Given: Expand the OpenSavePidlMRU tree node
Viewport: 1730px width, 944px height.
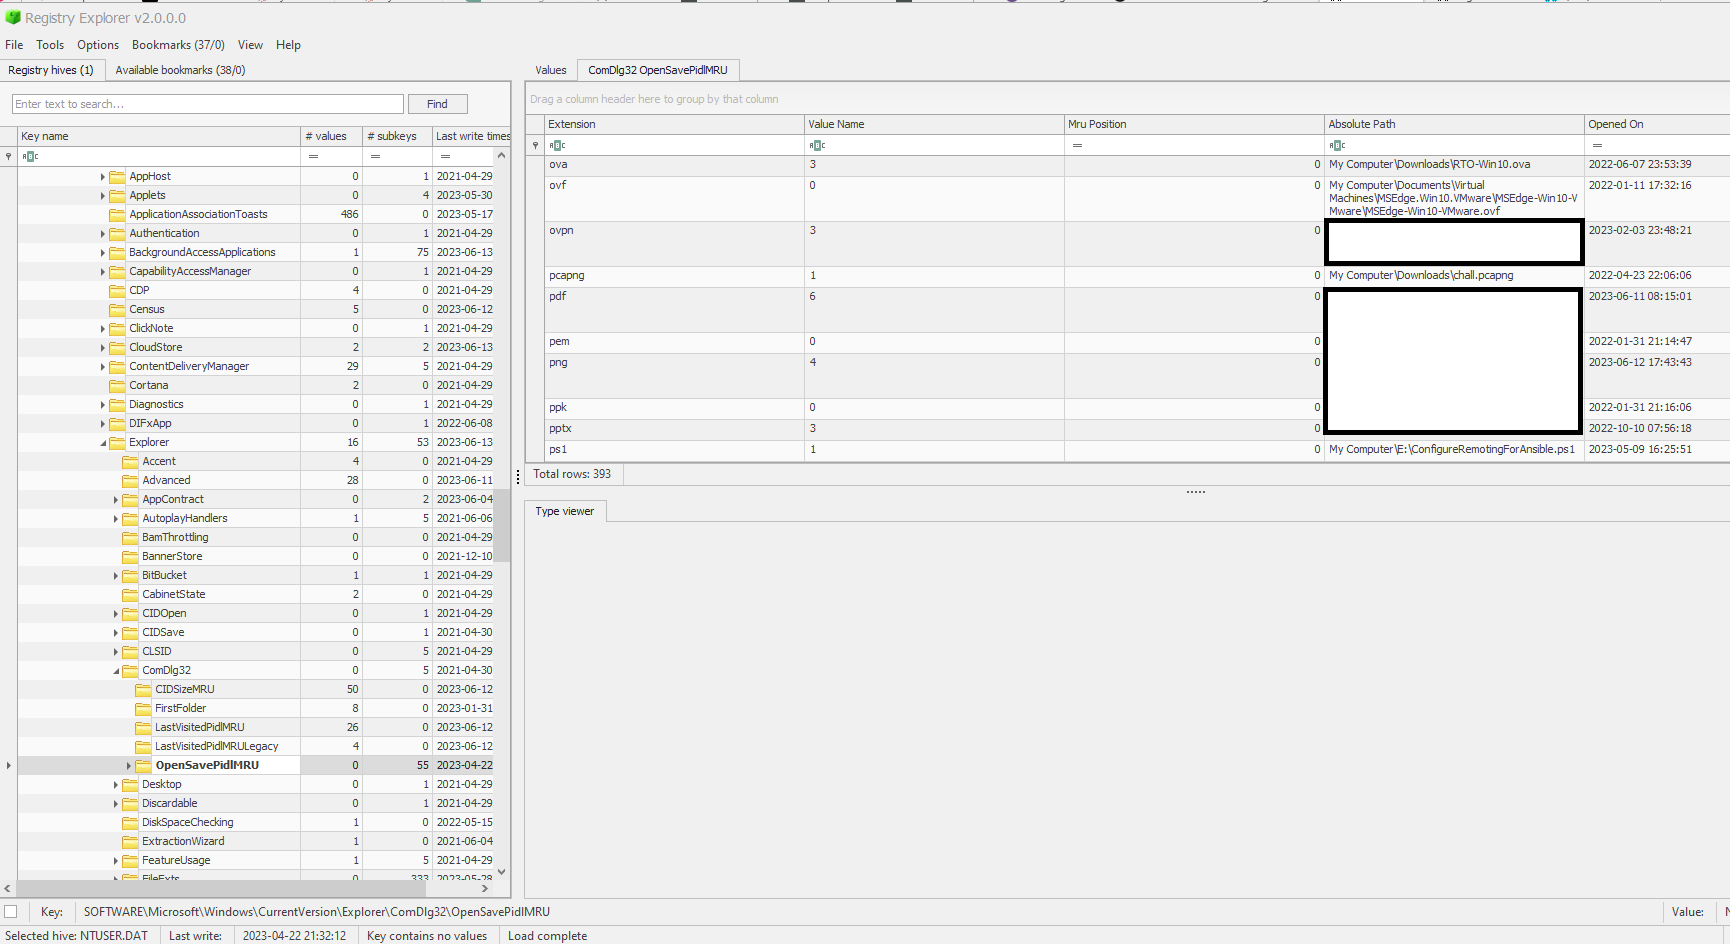Looking at the screenshot, I should click(129, 765).
